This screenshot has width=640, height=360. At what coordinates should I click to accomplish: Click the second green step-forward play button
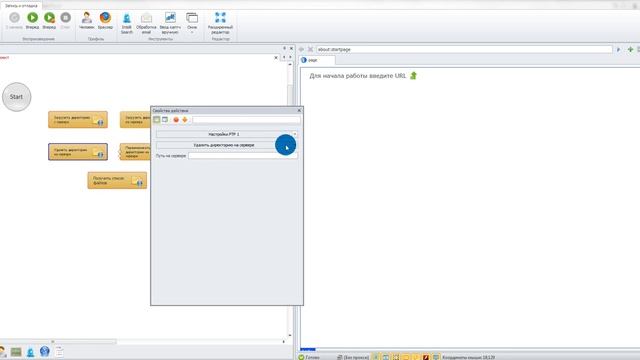[49, 20]
